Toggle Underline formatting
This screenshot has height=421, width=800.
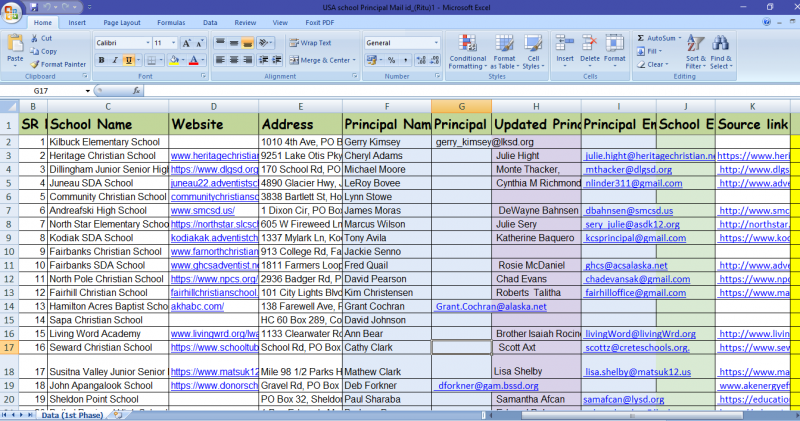(x=129, y=61)
